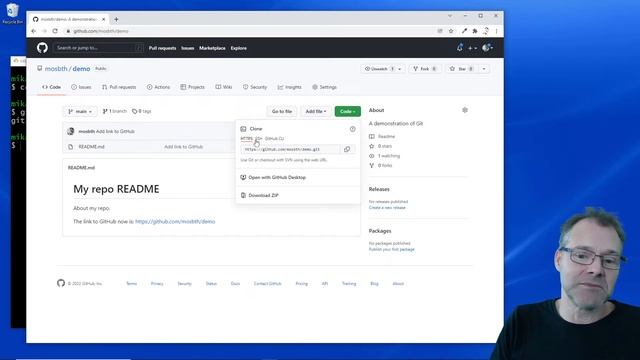The height and width of the screenshot is (360, 640).
Task: Copy the clone URL with the clipboard icon
Action: 347,149
